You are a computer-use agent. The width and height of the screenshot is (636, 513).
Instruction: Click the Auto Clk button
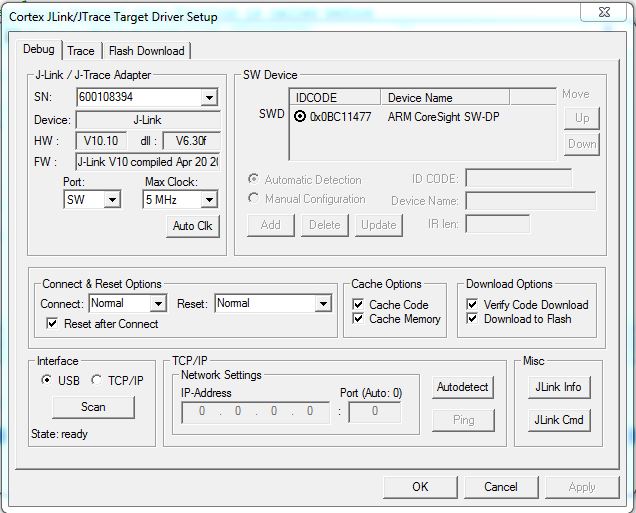click(193, 226)
